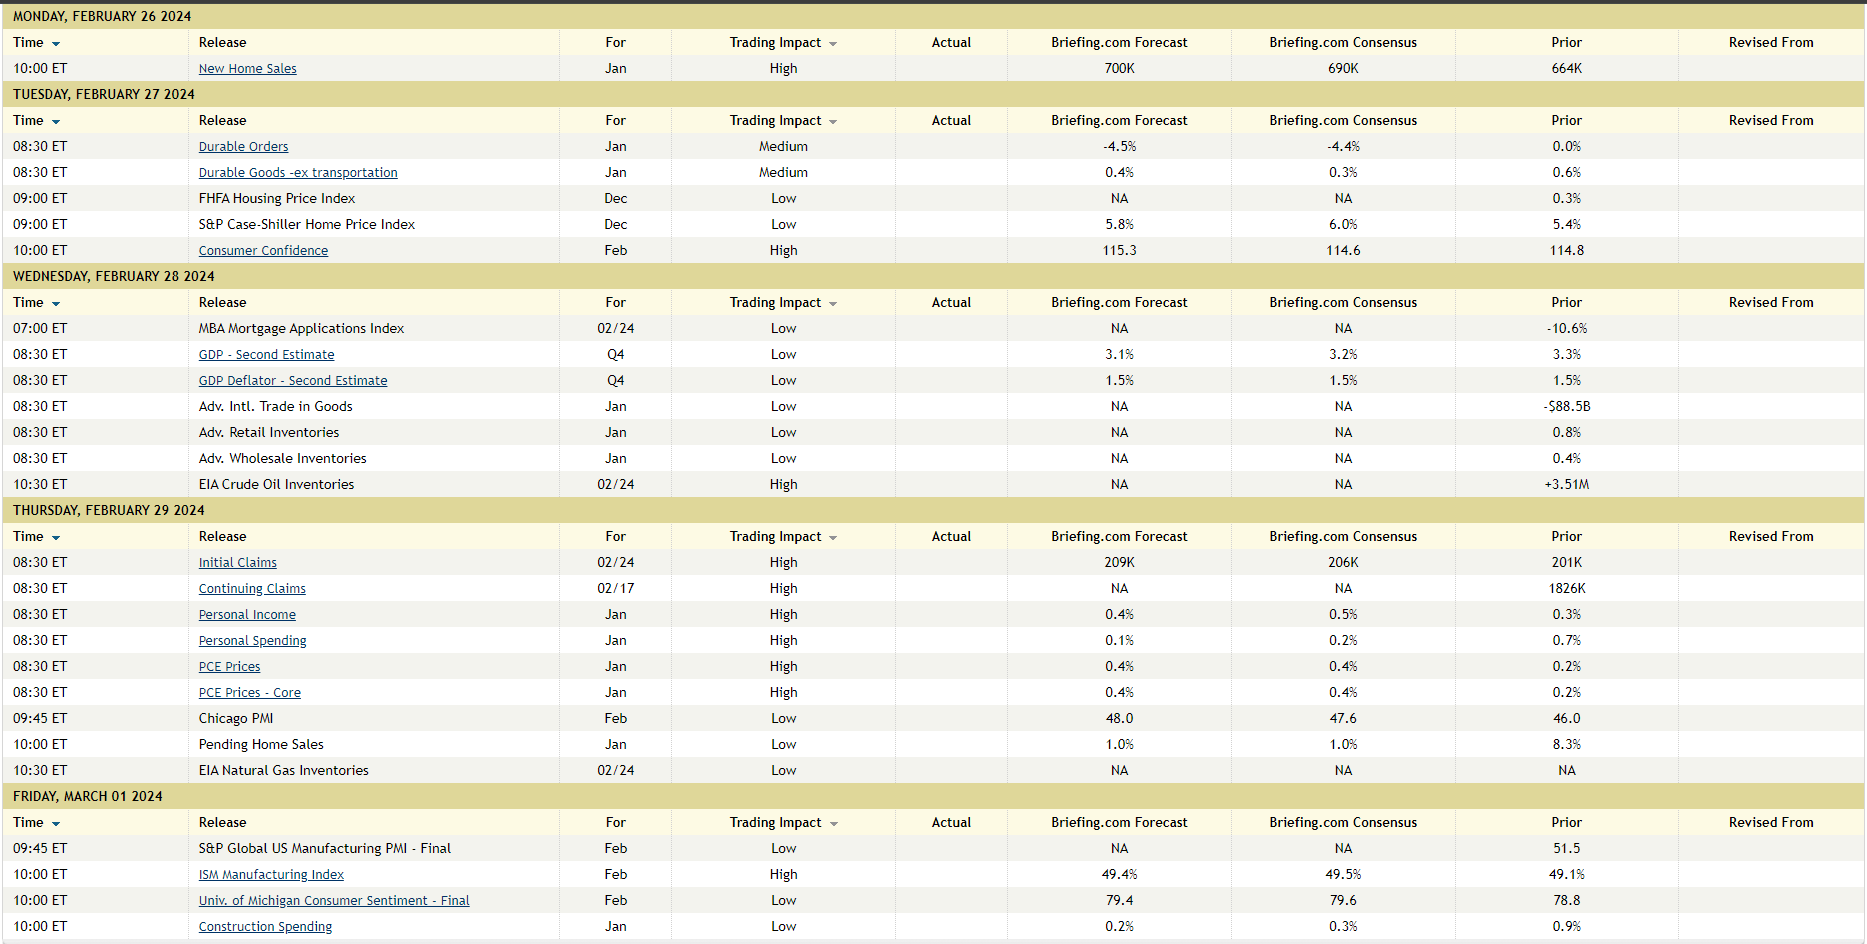The width and height of the screenshot is (1867, 944).
Task: Sort Tuesday's releases by the Time arrow
Action: pyautogui.click(x=56, y=122)
